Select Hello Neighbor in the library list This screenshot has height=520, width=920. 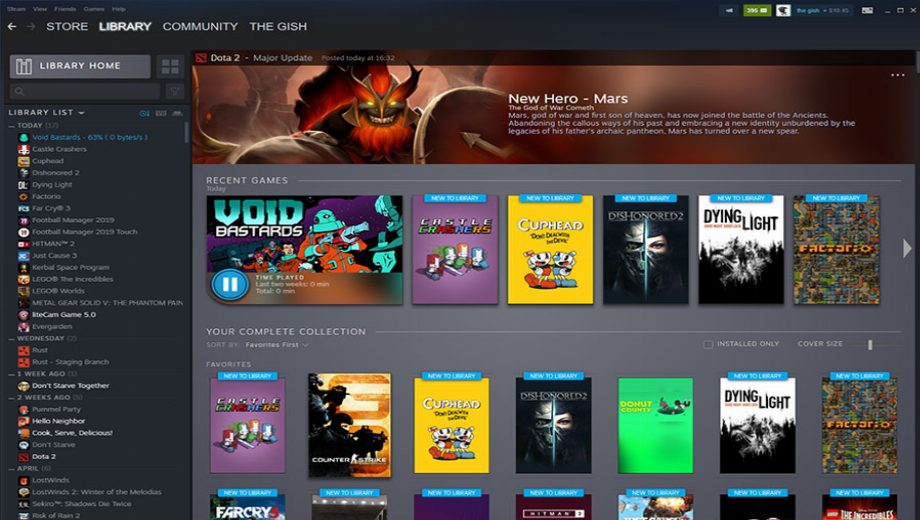pyautogui.click(x=59, y=421)
